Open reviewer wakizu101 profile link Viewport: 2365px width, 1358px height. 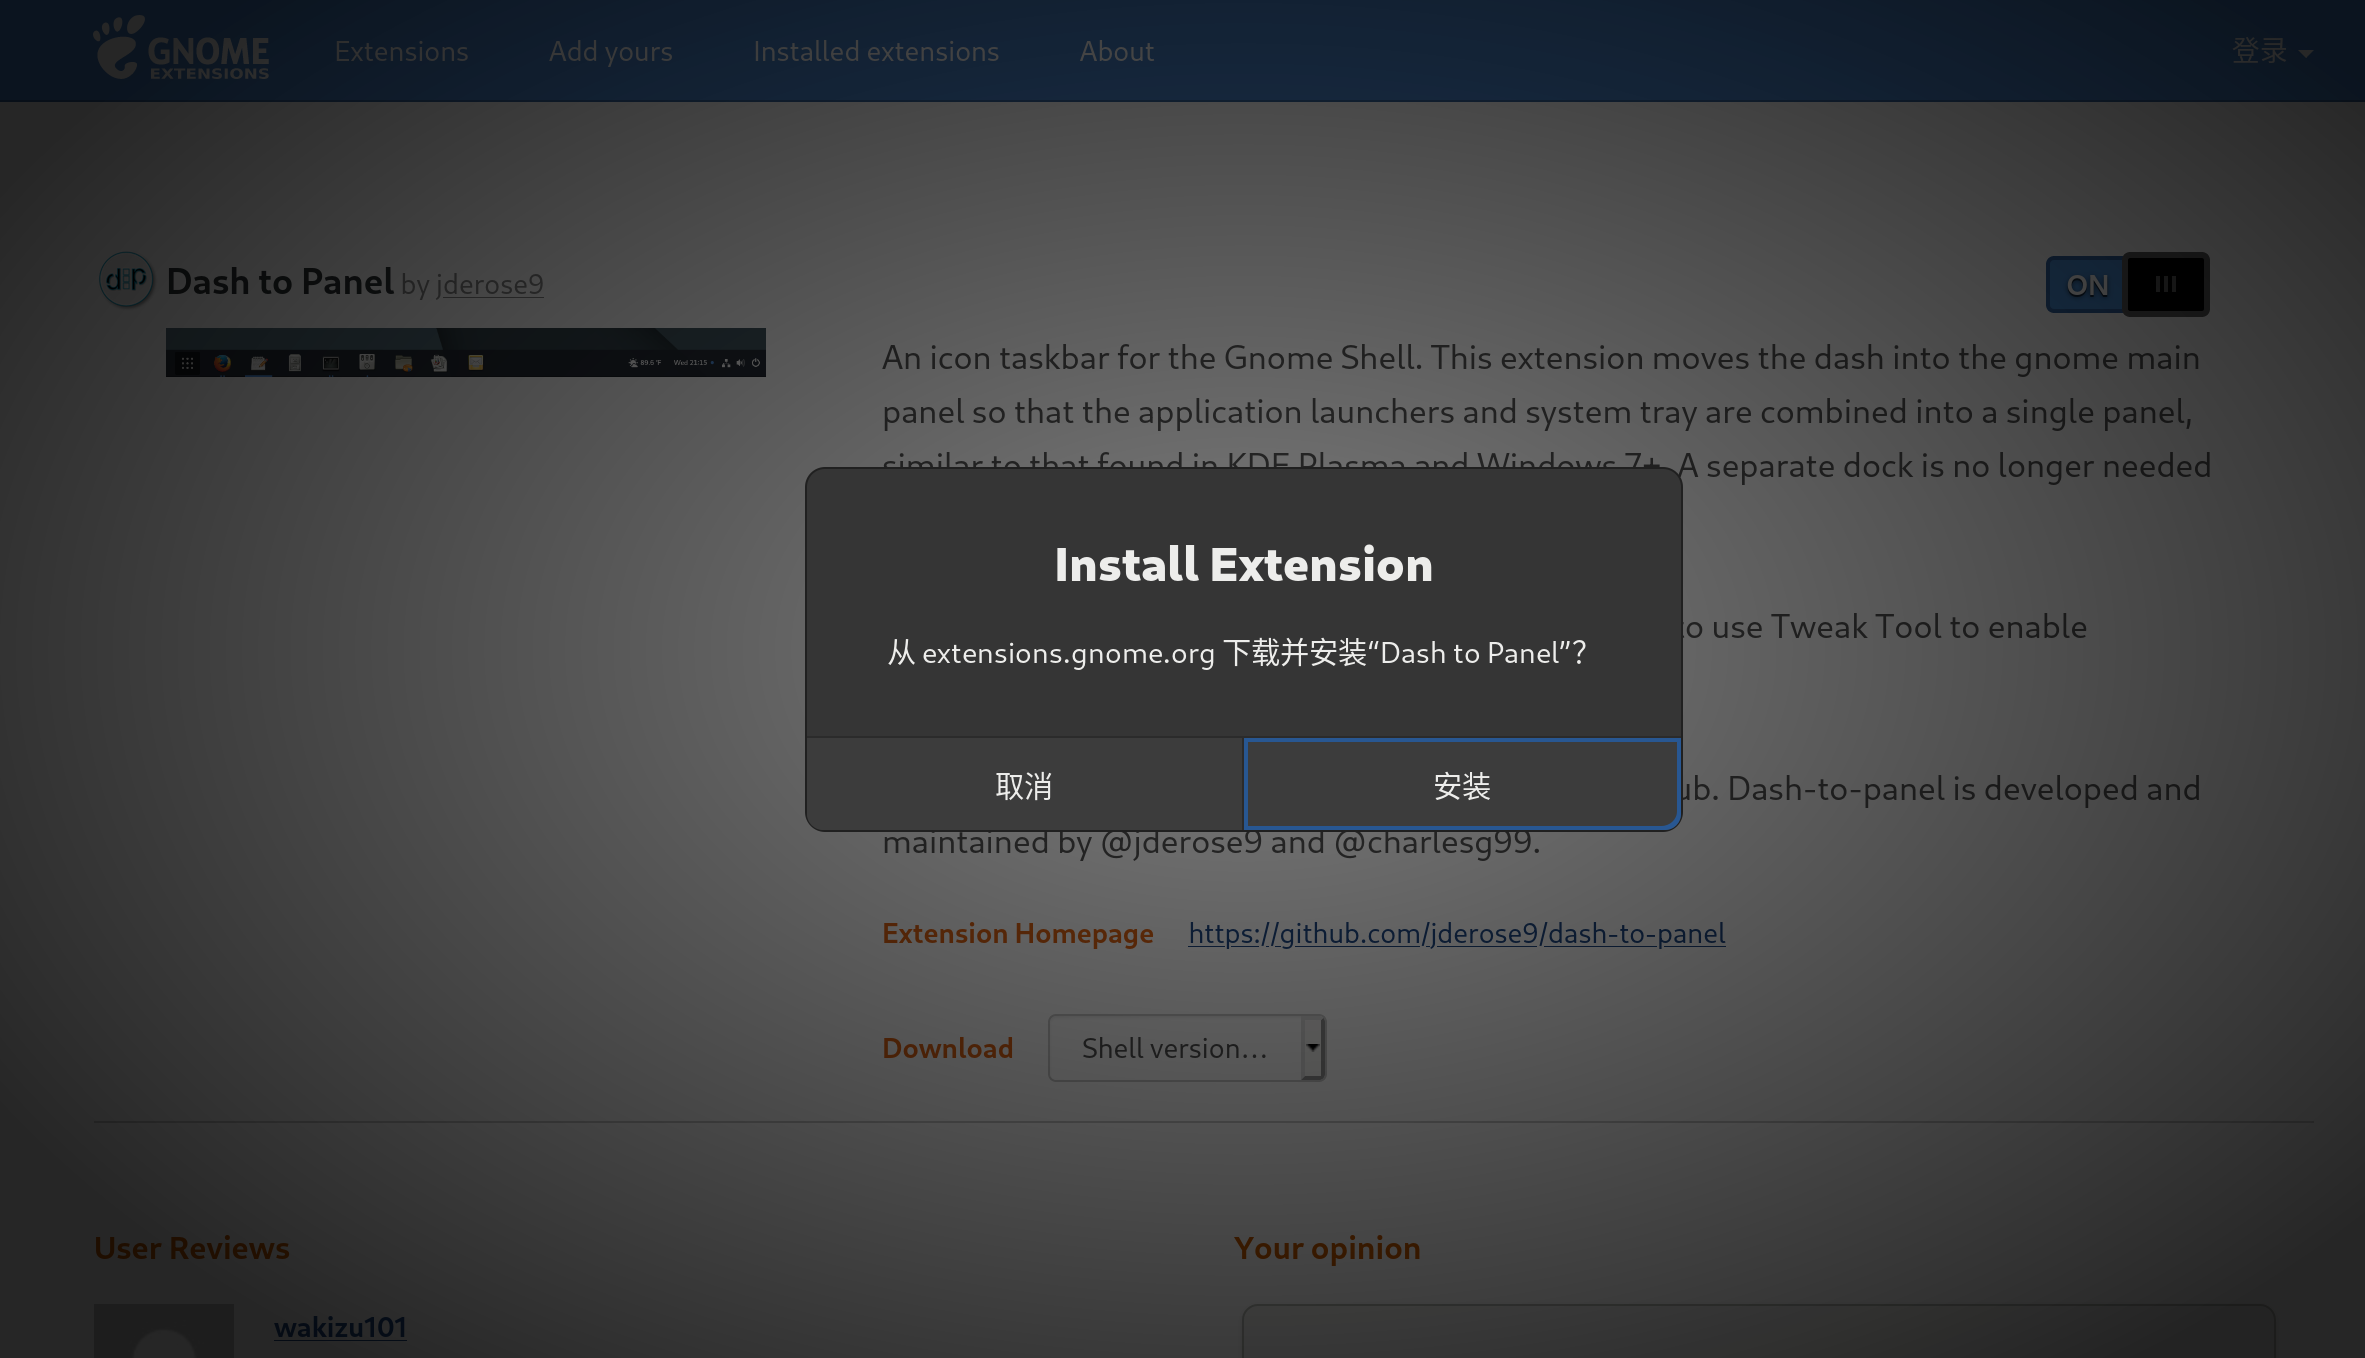tap(340, 1327)
